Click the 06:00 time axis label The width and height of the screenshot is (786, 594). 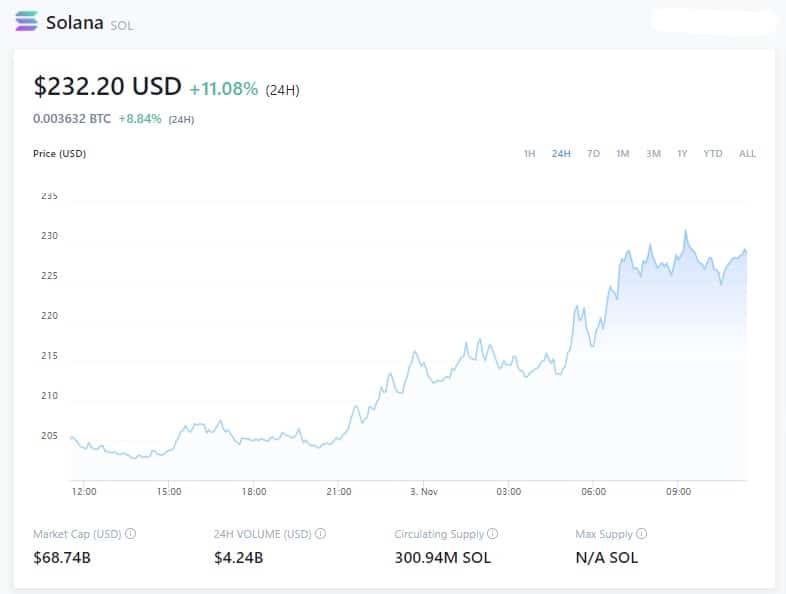pos(594,492)
